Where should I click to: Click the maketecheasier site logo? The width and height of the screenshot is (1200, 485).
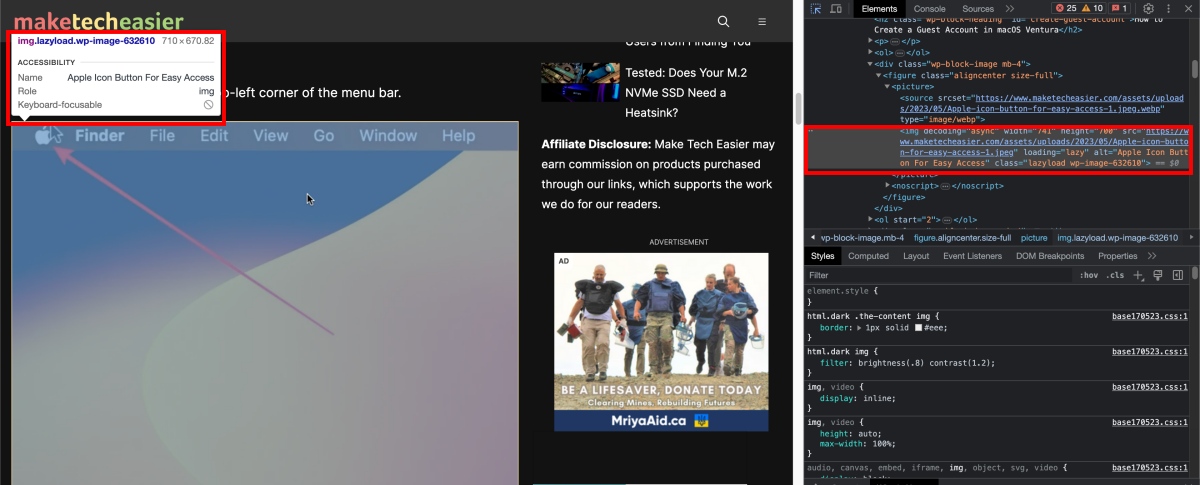[x=99, y=21]
